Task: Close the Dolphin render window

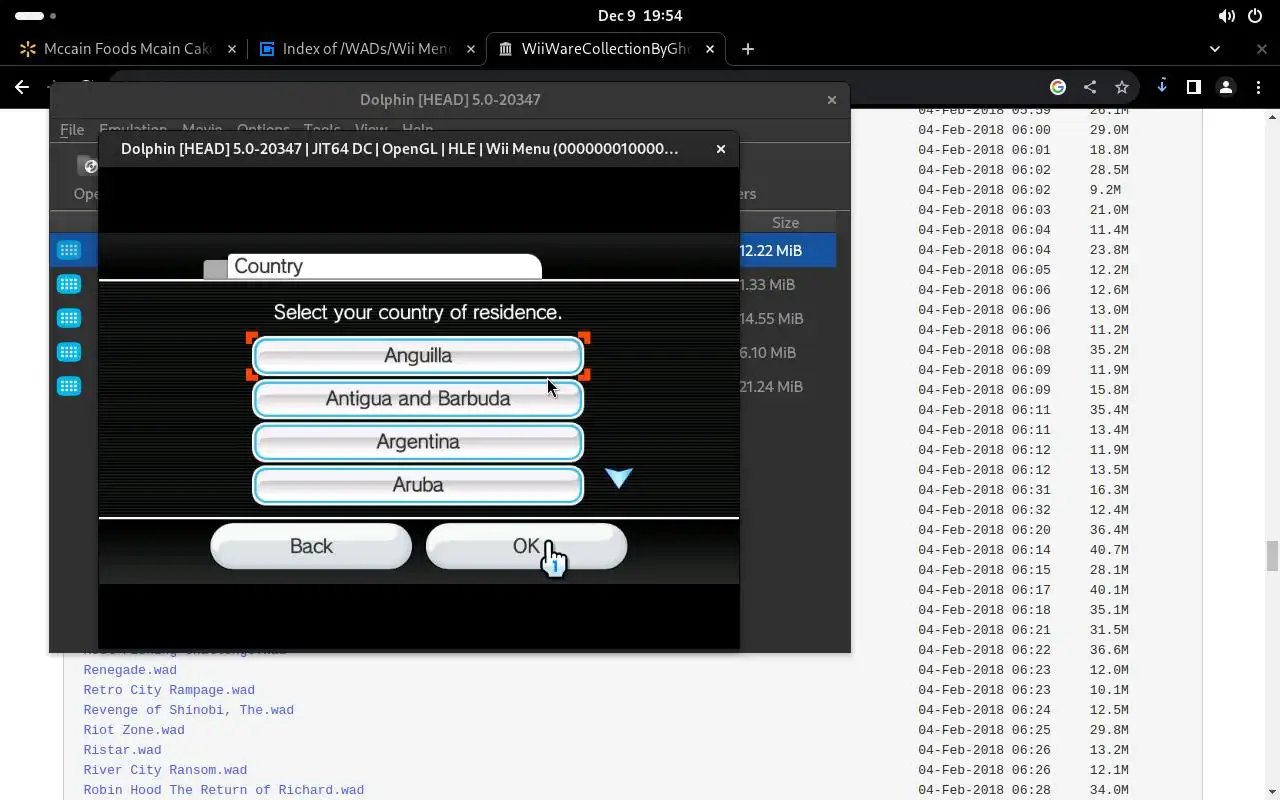Action: [720, 149]
